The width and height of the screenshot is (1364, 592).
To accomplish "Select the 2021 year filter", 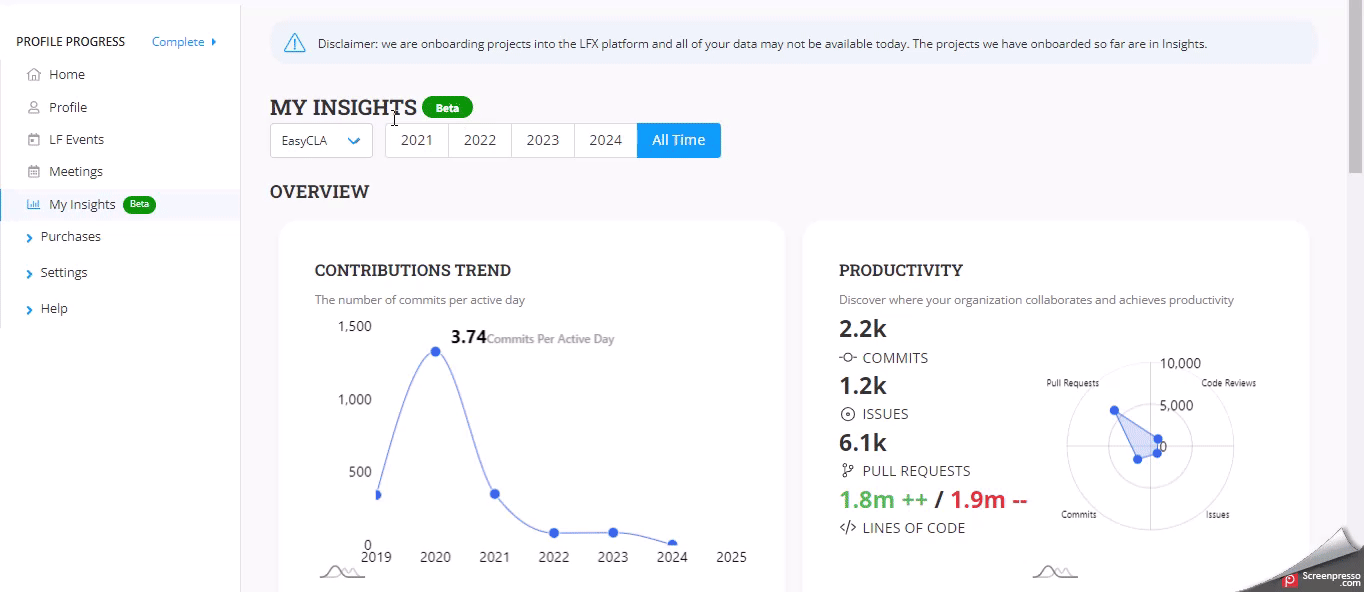I will coord(416,141).
